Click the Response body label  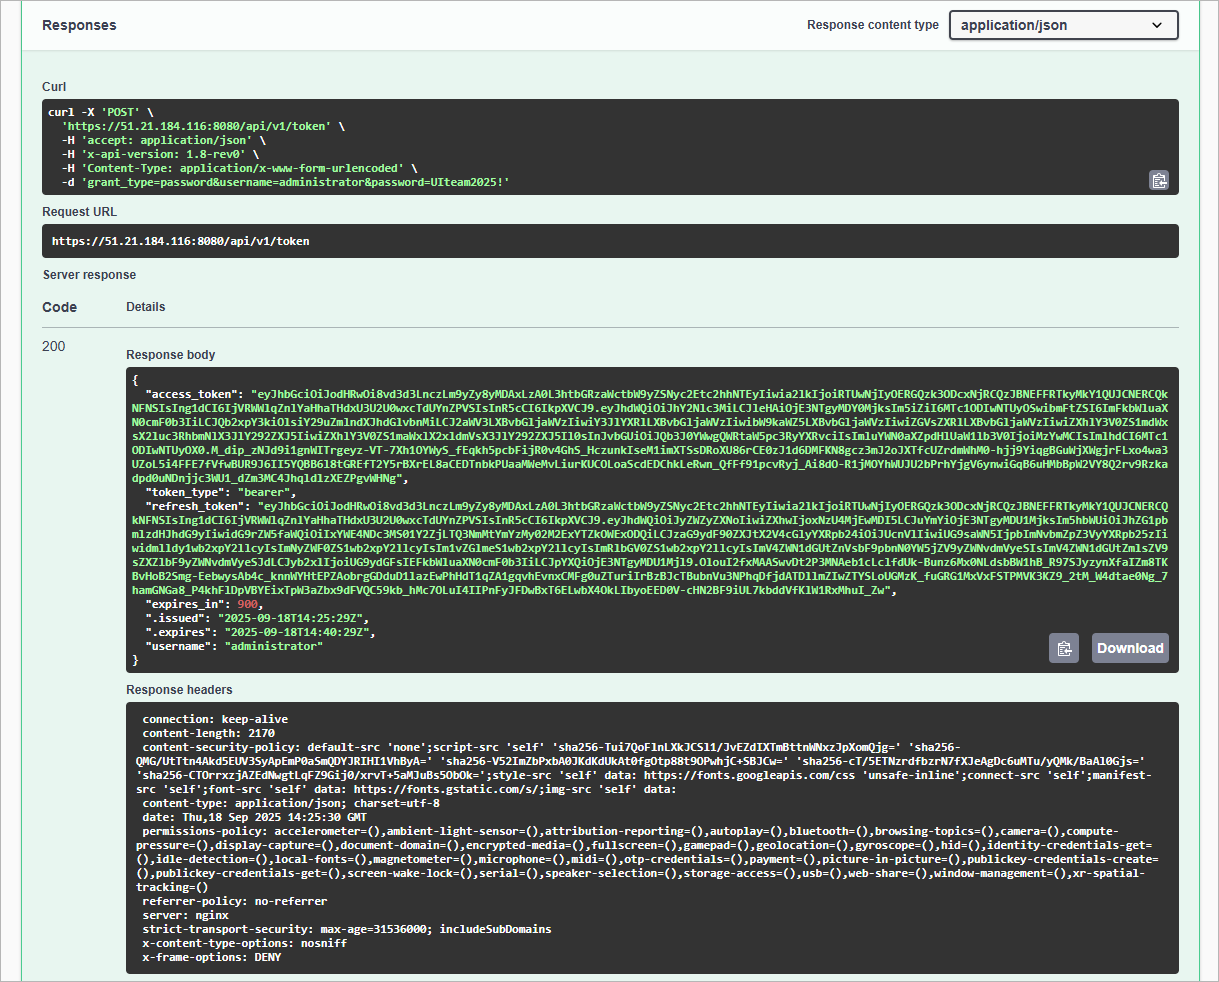click(170, 354)
